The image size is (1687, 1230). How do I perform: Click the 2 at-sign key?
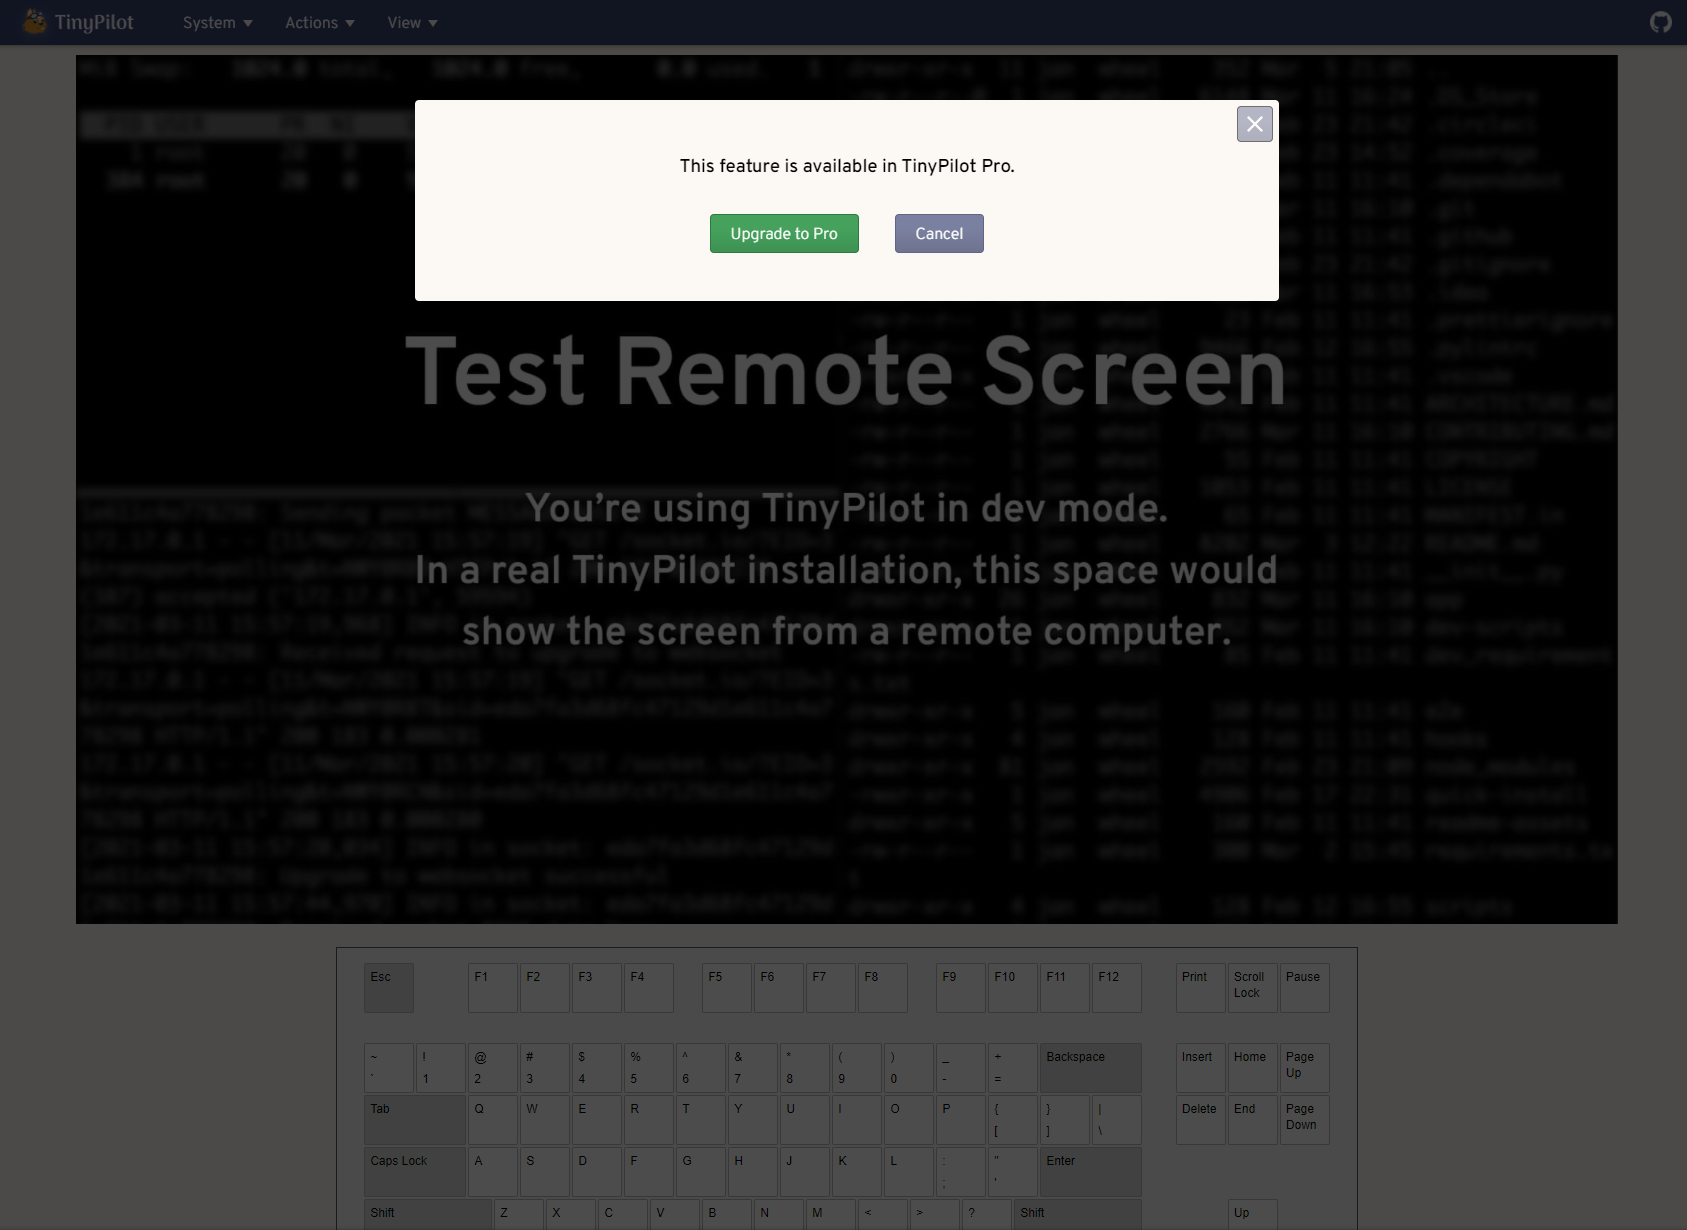(x=493, y=1068)
